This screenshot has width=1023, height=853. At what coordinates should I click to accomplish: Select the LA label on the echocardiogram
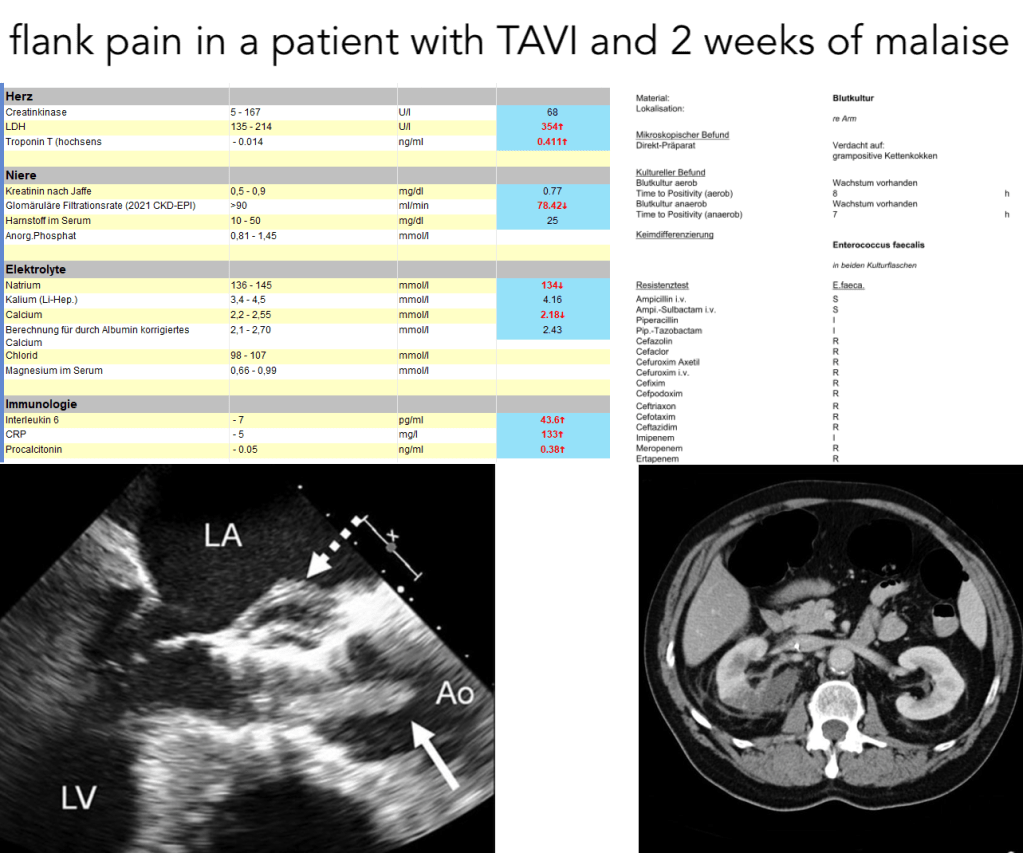(x=223, y=534)
